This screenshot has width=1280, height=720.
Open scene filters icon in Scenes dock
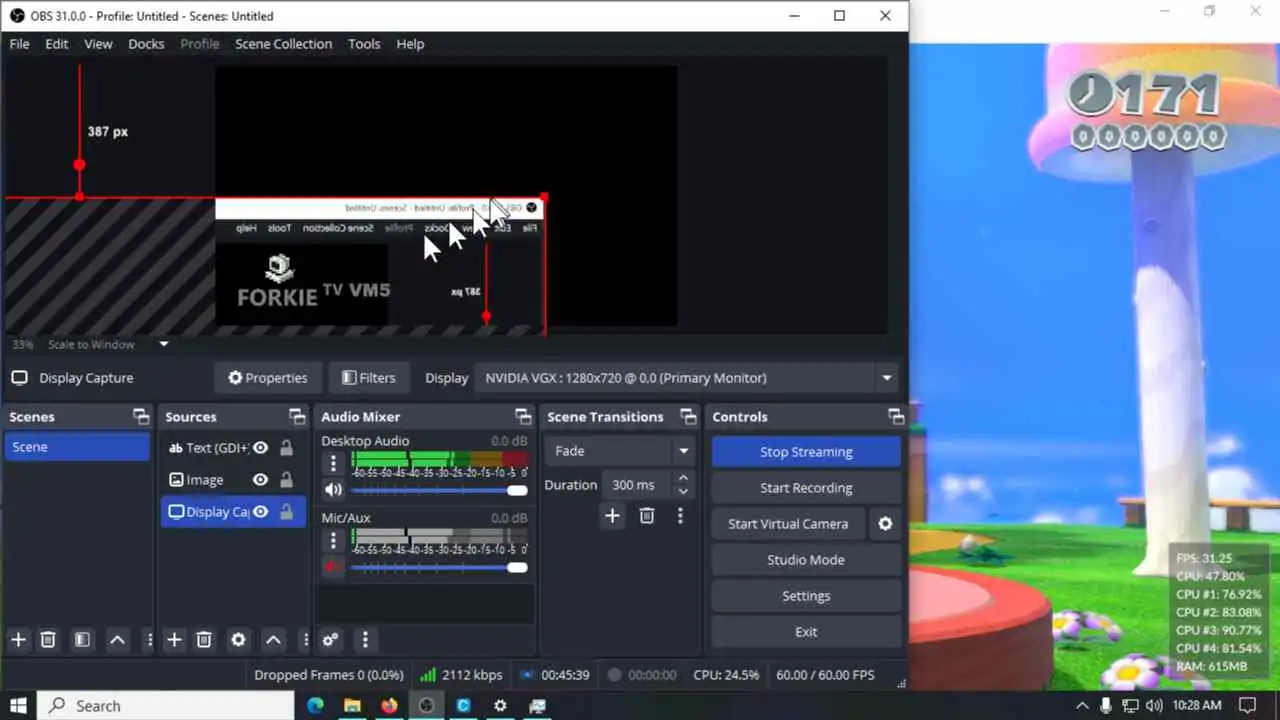(x=83, y=640)
